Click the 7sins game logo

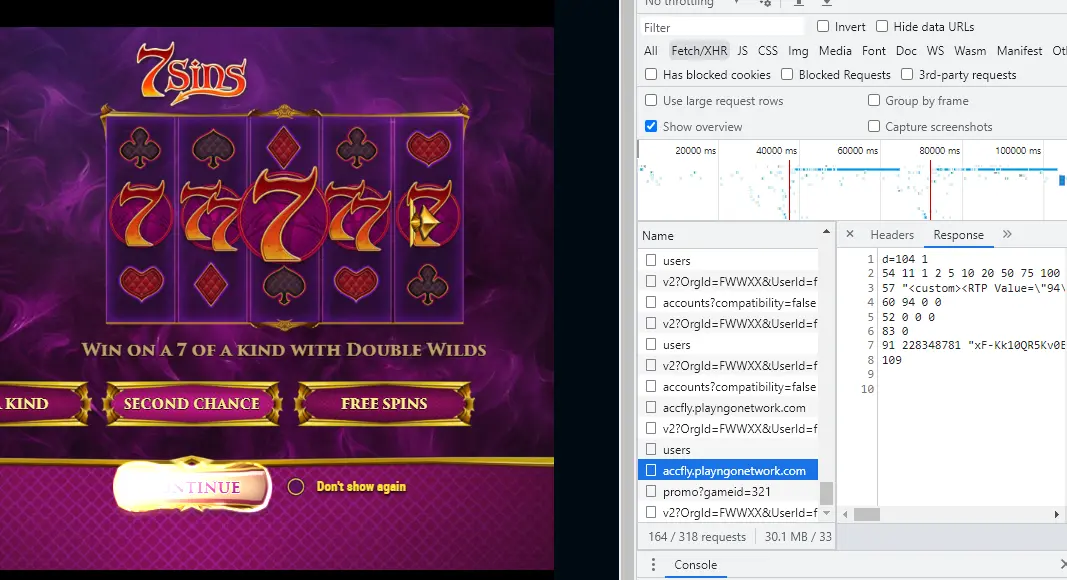click(x=191, y=73)
